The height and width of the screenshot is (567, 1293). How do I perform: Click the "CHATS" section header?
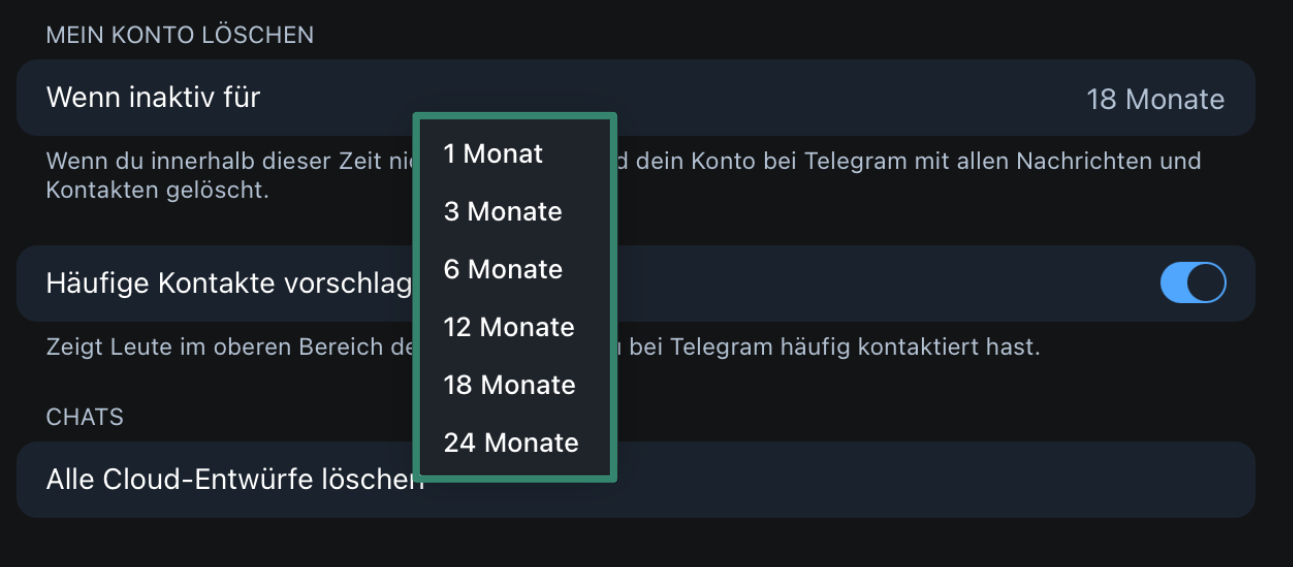[85, 416]
